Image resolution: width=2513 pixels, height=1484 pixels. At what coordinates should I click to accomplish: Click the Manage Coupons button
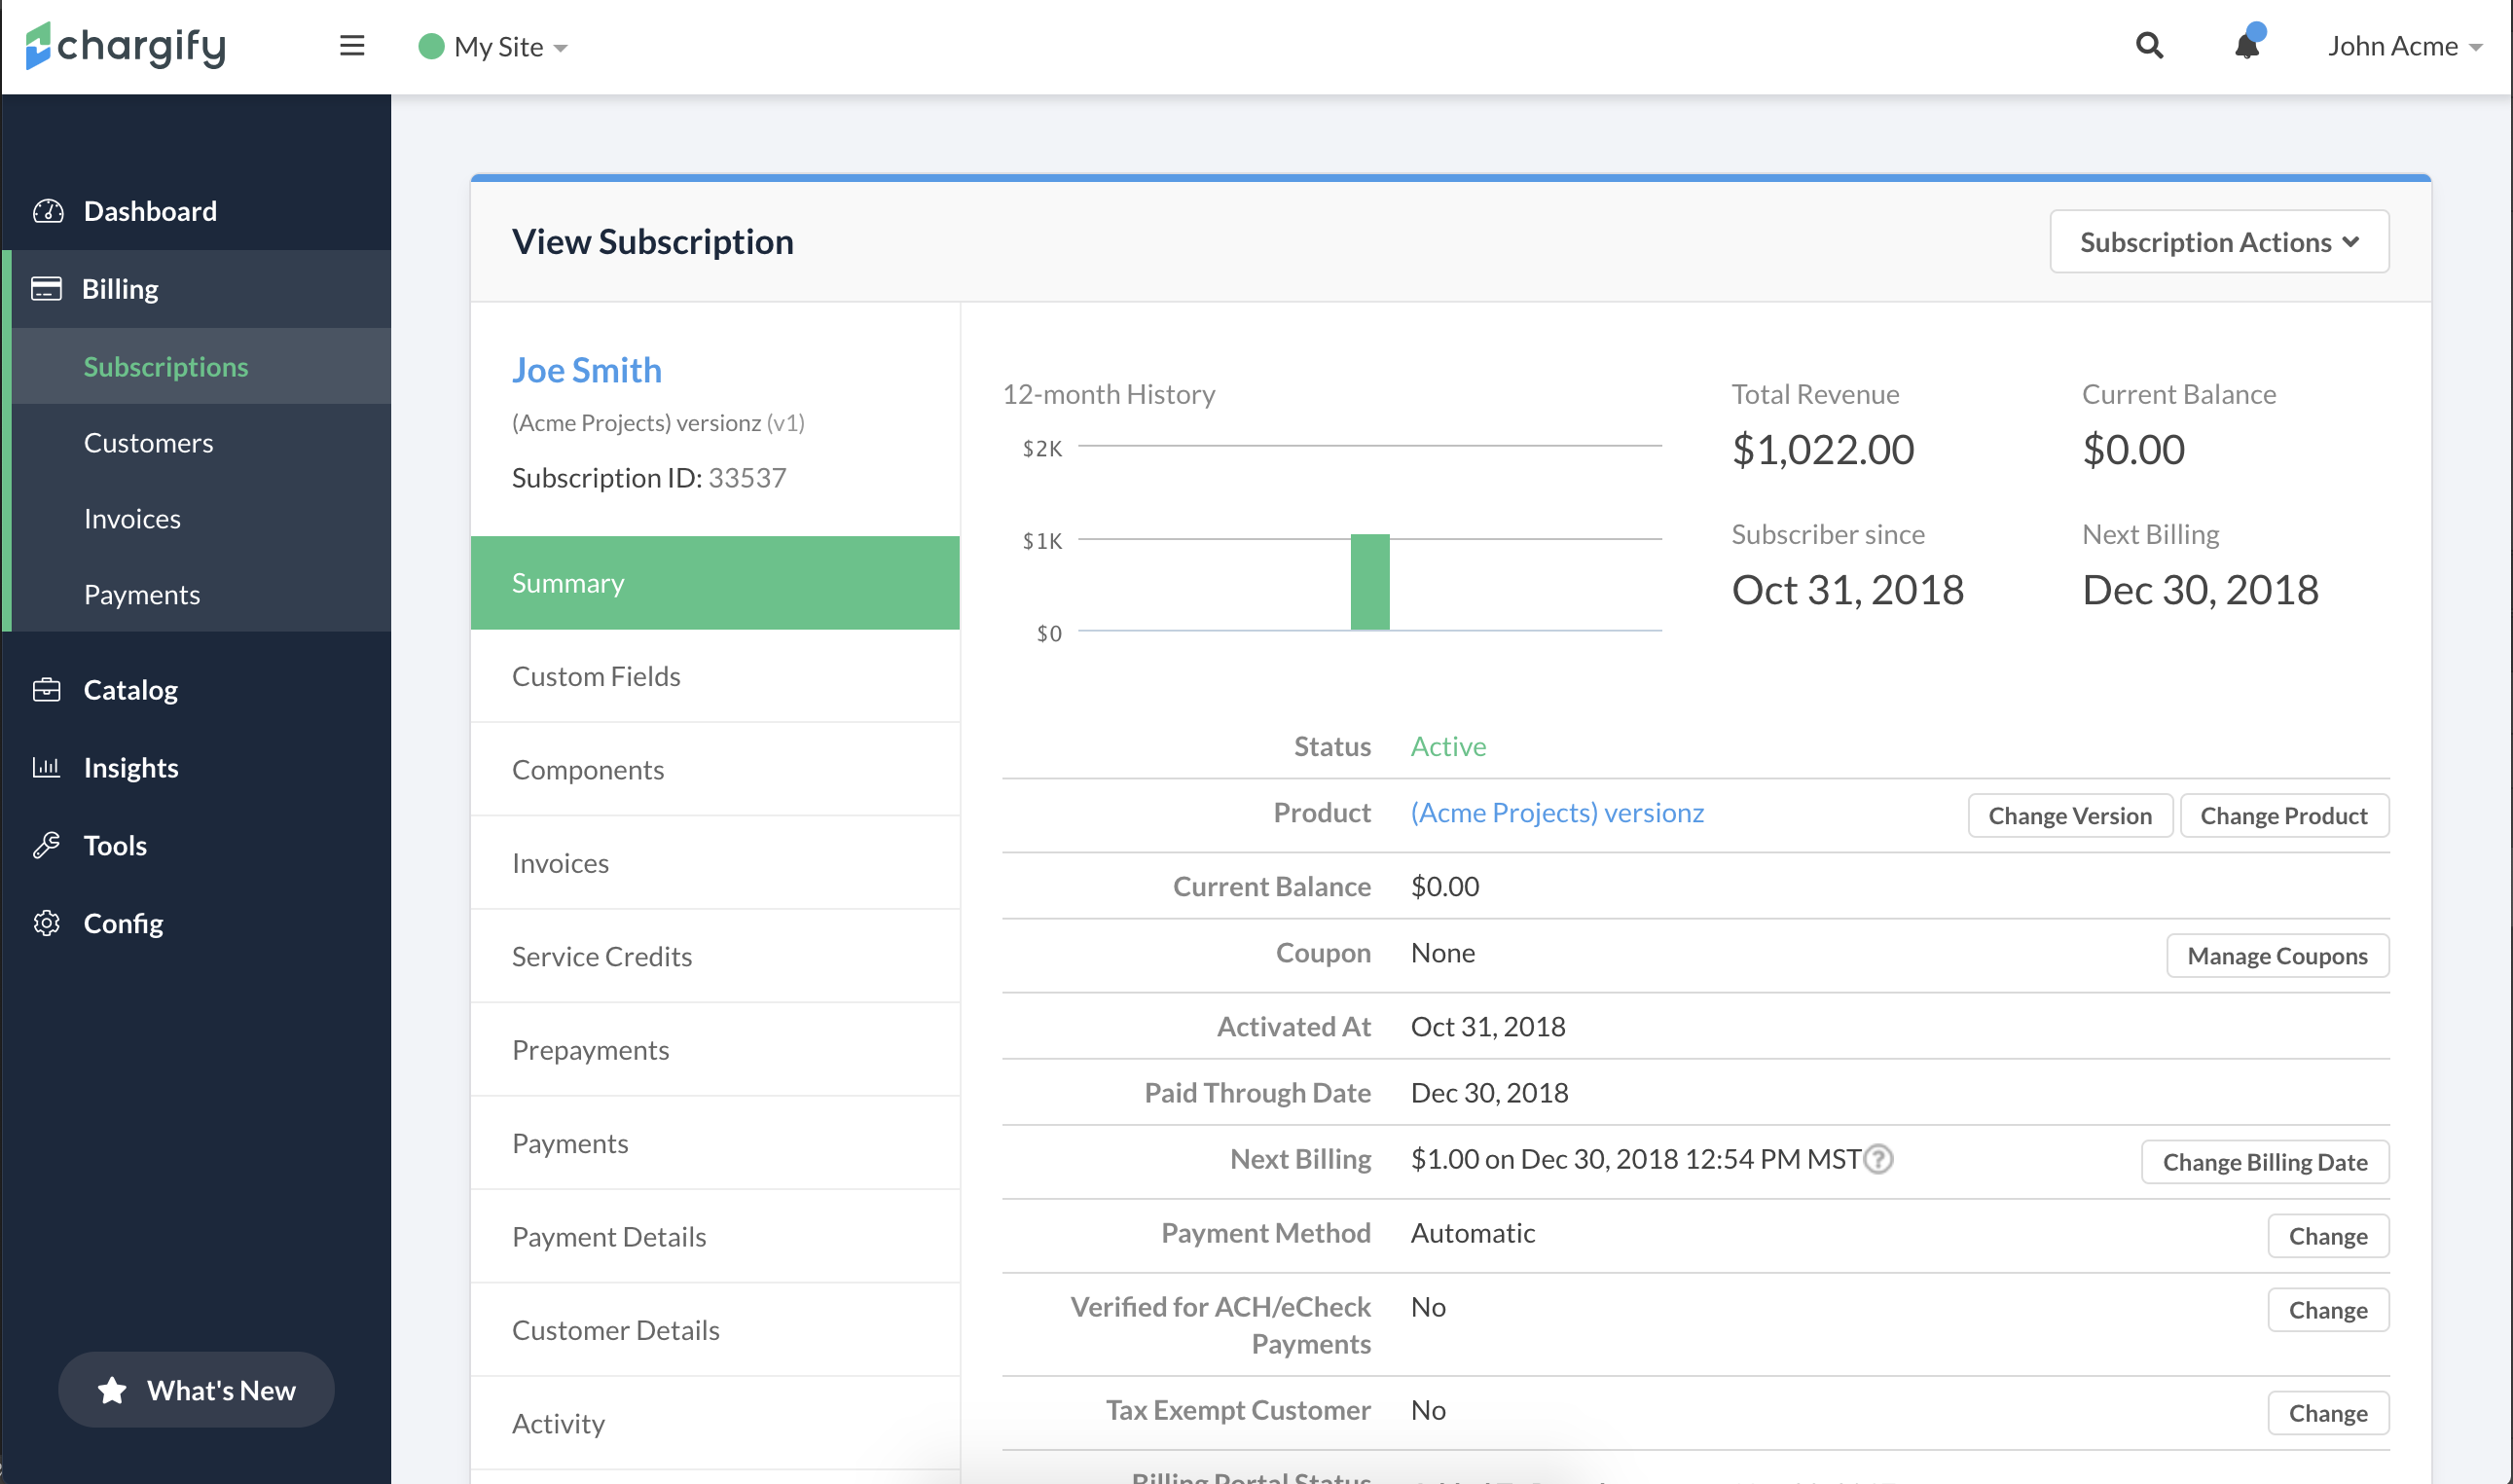click(x=2276, y=956)
